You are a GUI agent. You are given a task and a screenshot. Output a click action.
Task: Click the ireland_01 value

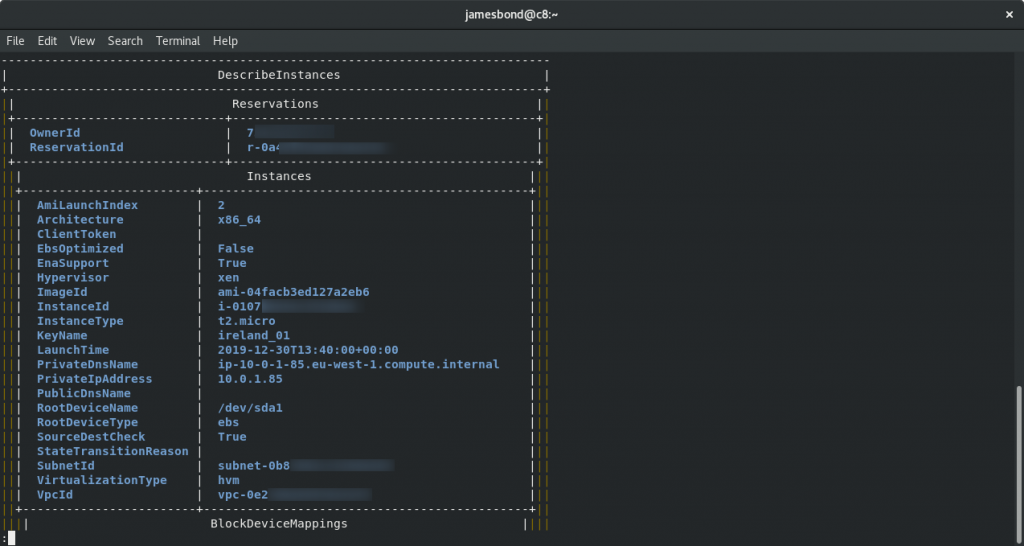coord(254,335)
